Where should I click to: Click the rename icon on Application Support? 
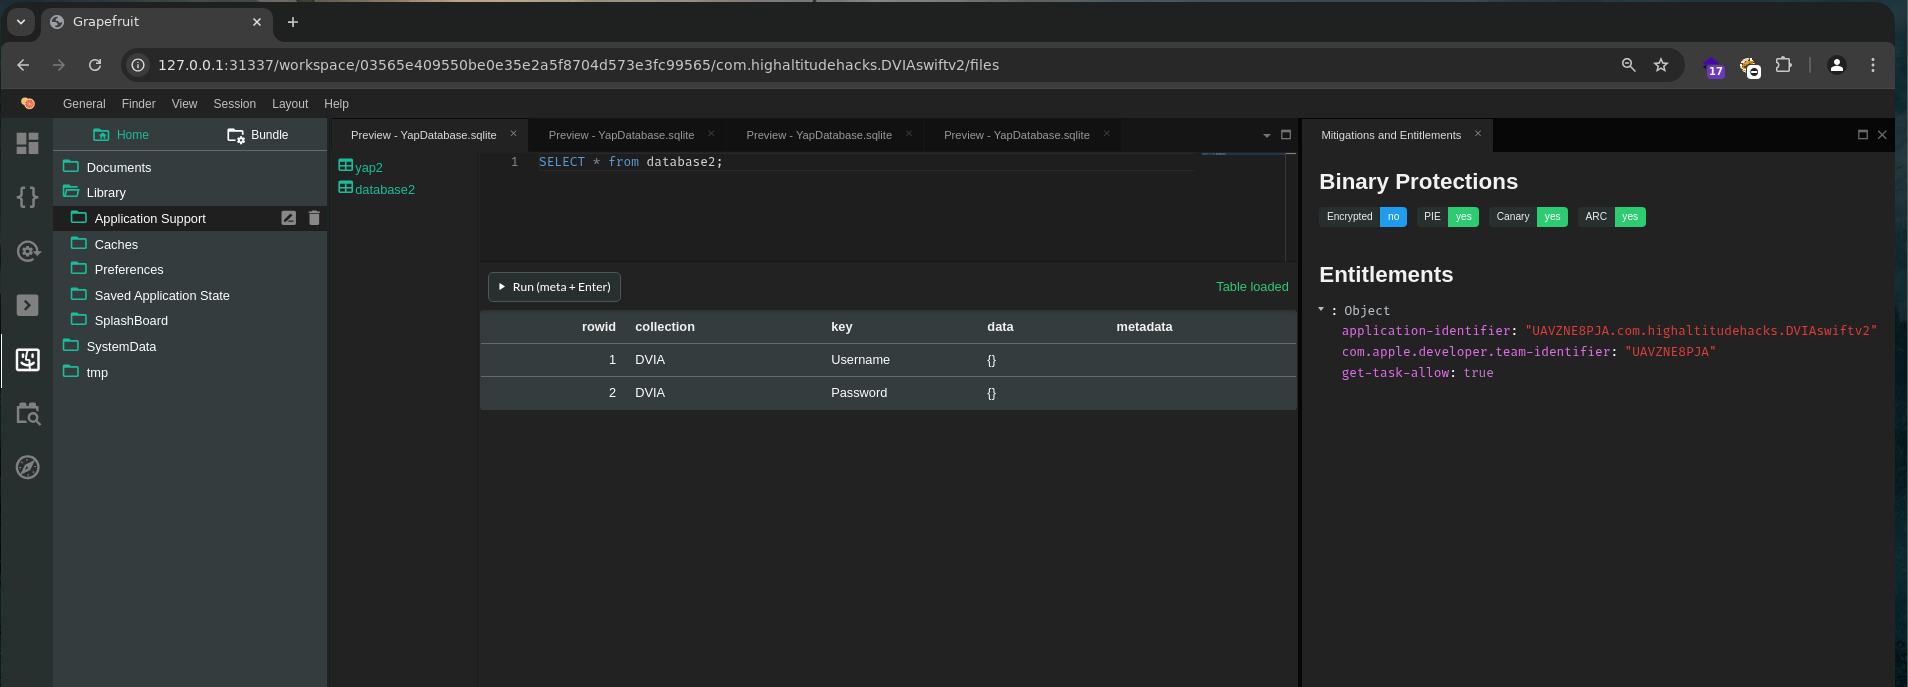[x=288, y=218]
